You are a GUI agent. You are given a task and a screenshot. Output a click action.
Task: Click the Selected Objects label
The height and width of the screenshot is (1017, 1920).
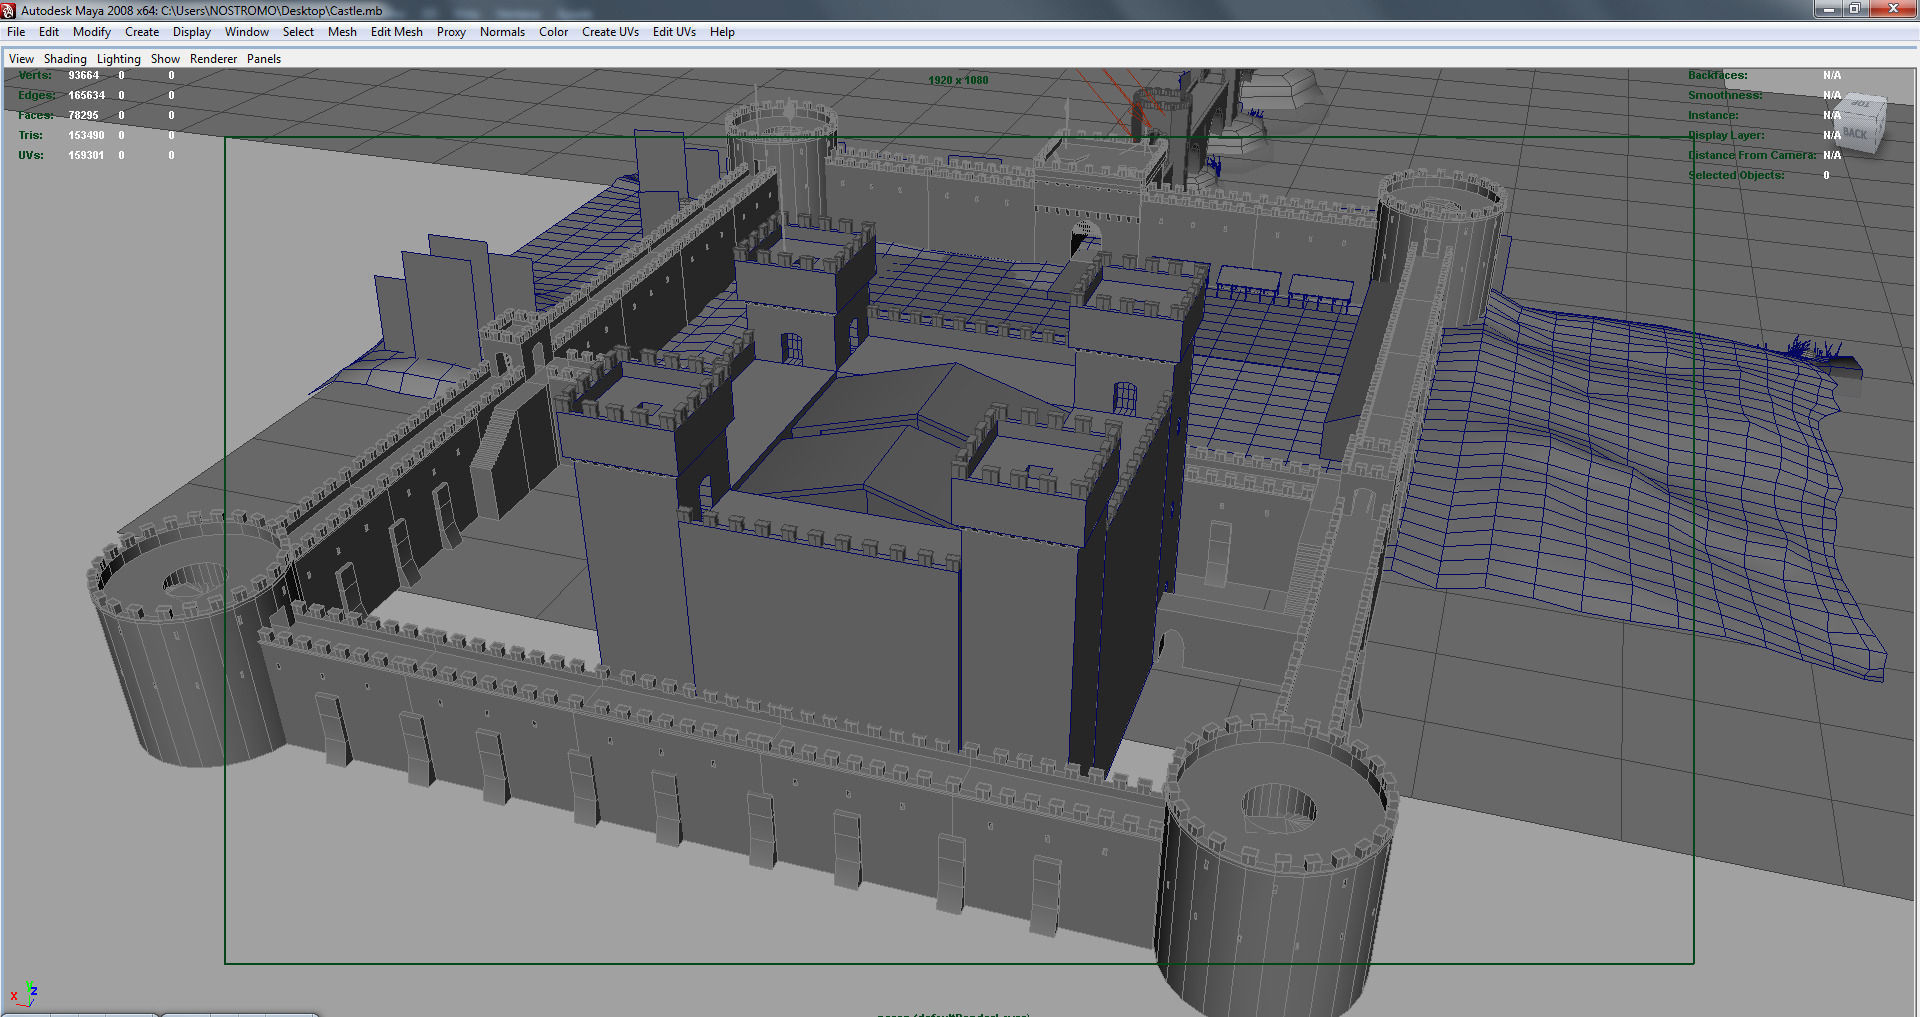pyautogui.click(x=1736, y=175)
